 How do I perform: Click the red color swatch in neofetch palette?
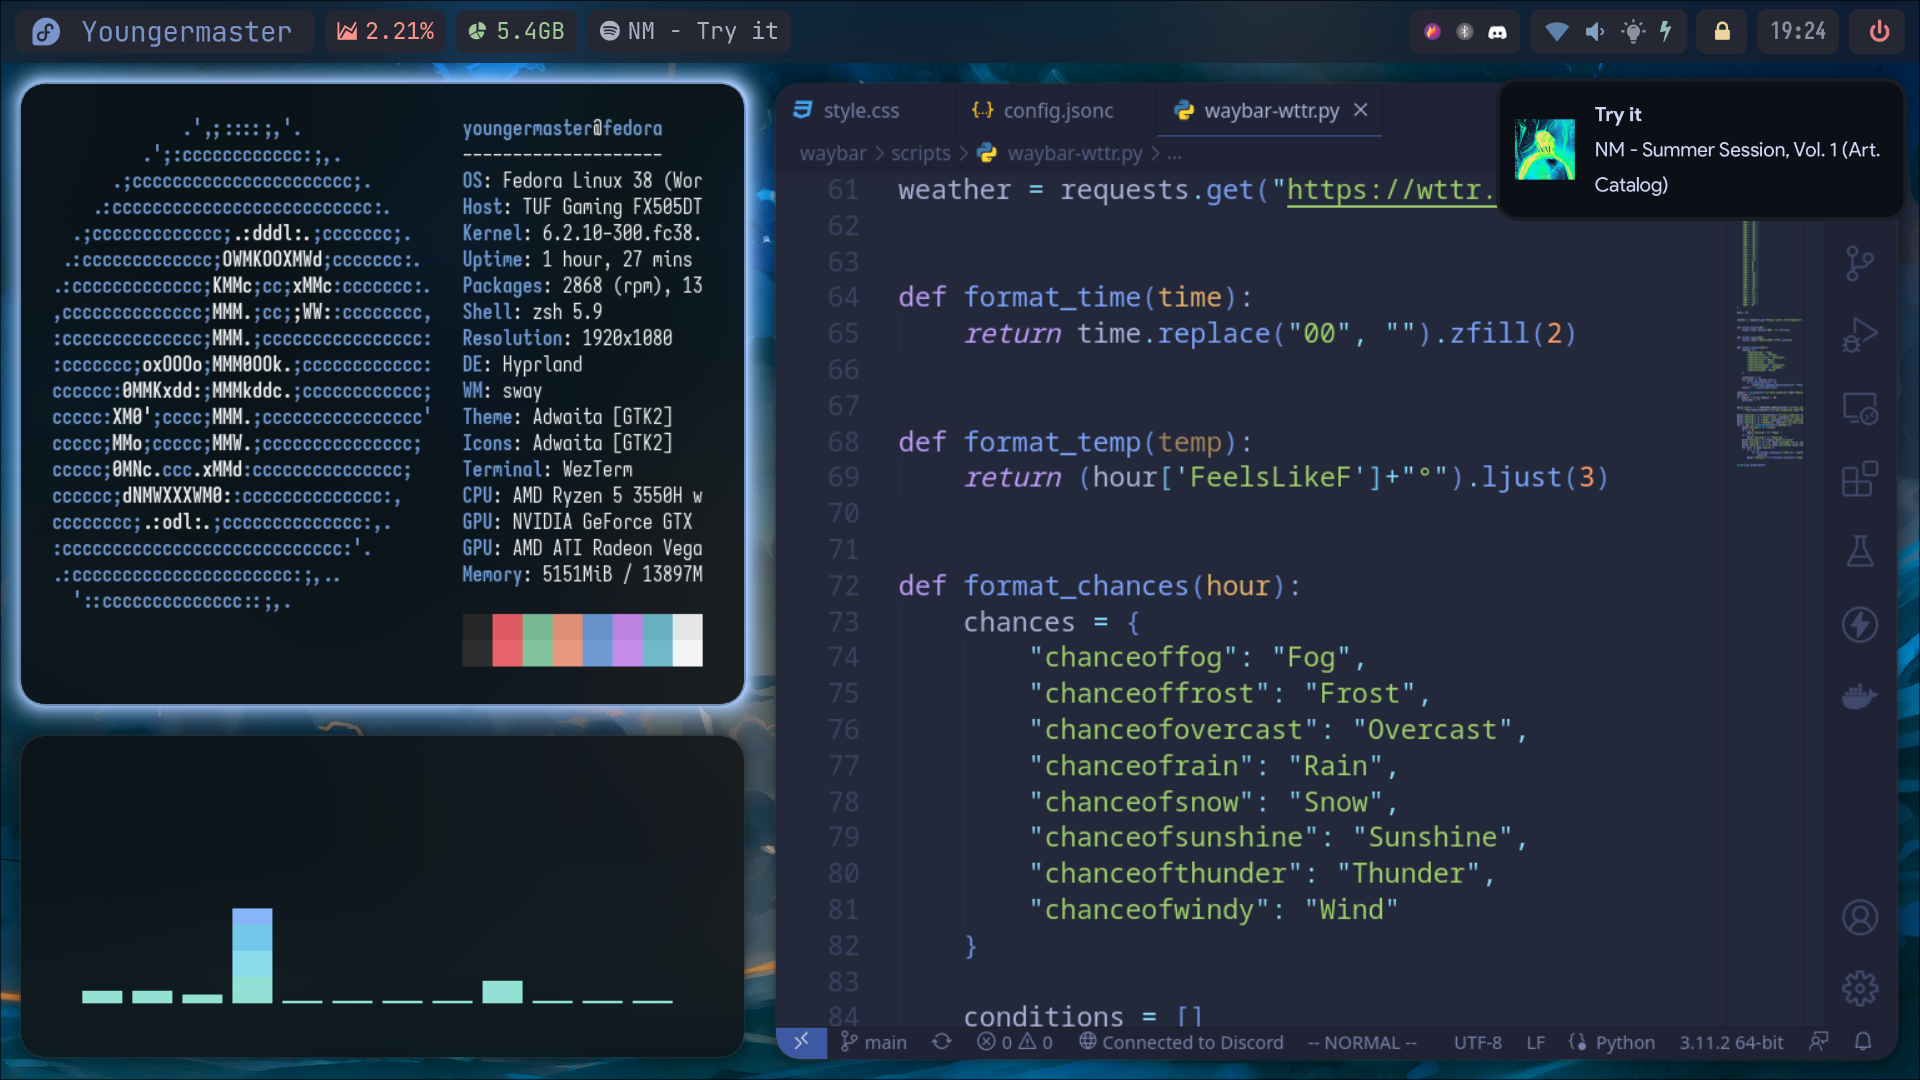click(507, 640)
